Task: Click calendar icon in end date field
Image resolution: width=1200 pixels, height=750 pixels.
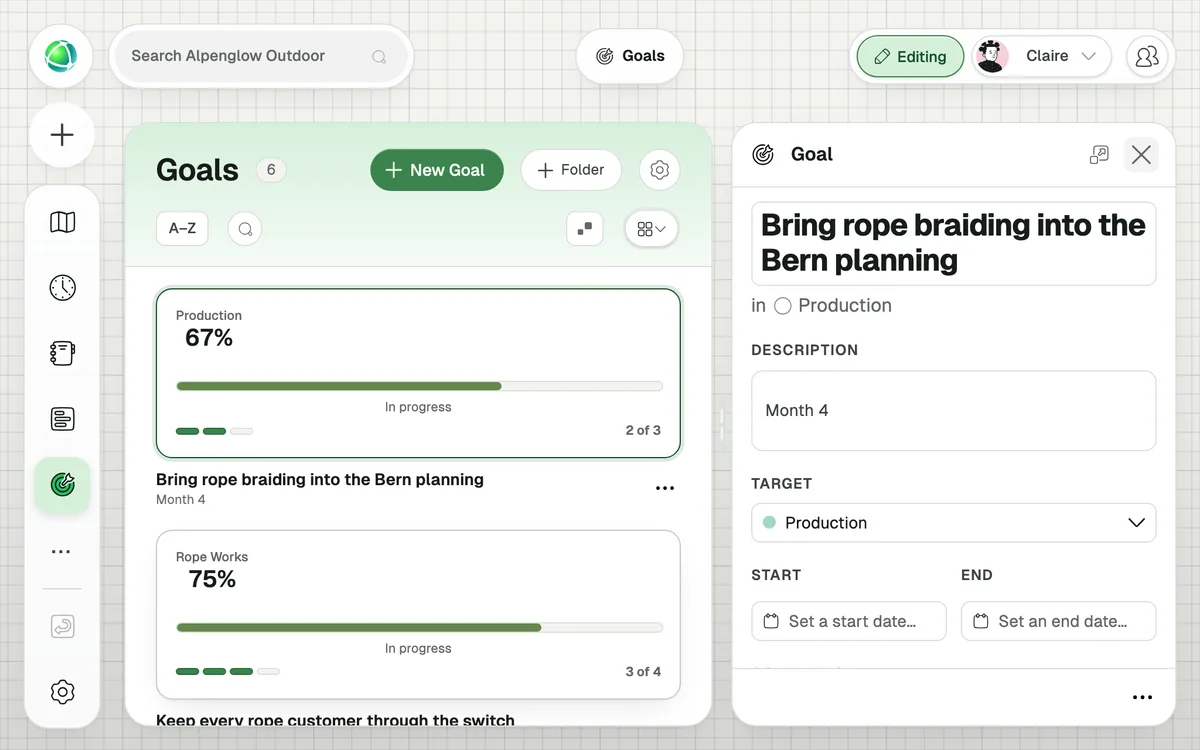Action: [981, 621]
